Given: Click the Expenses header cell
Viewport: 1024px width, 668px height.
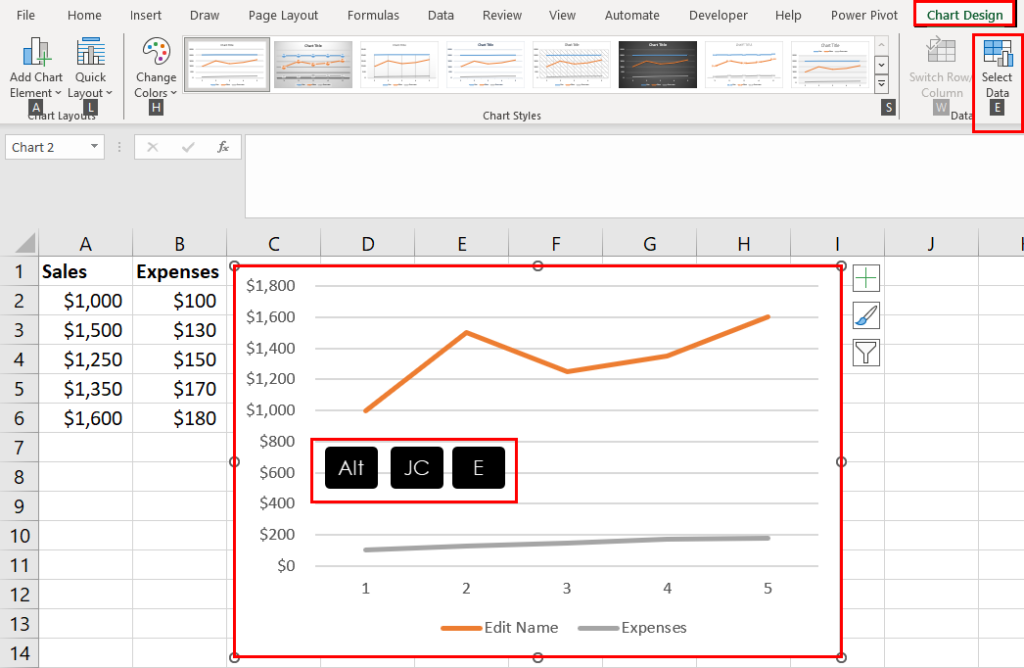Looking at the screenshot, I should click(x=180, y=271).
